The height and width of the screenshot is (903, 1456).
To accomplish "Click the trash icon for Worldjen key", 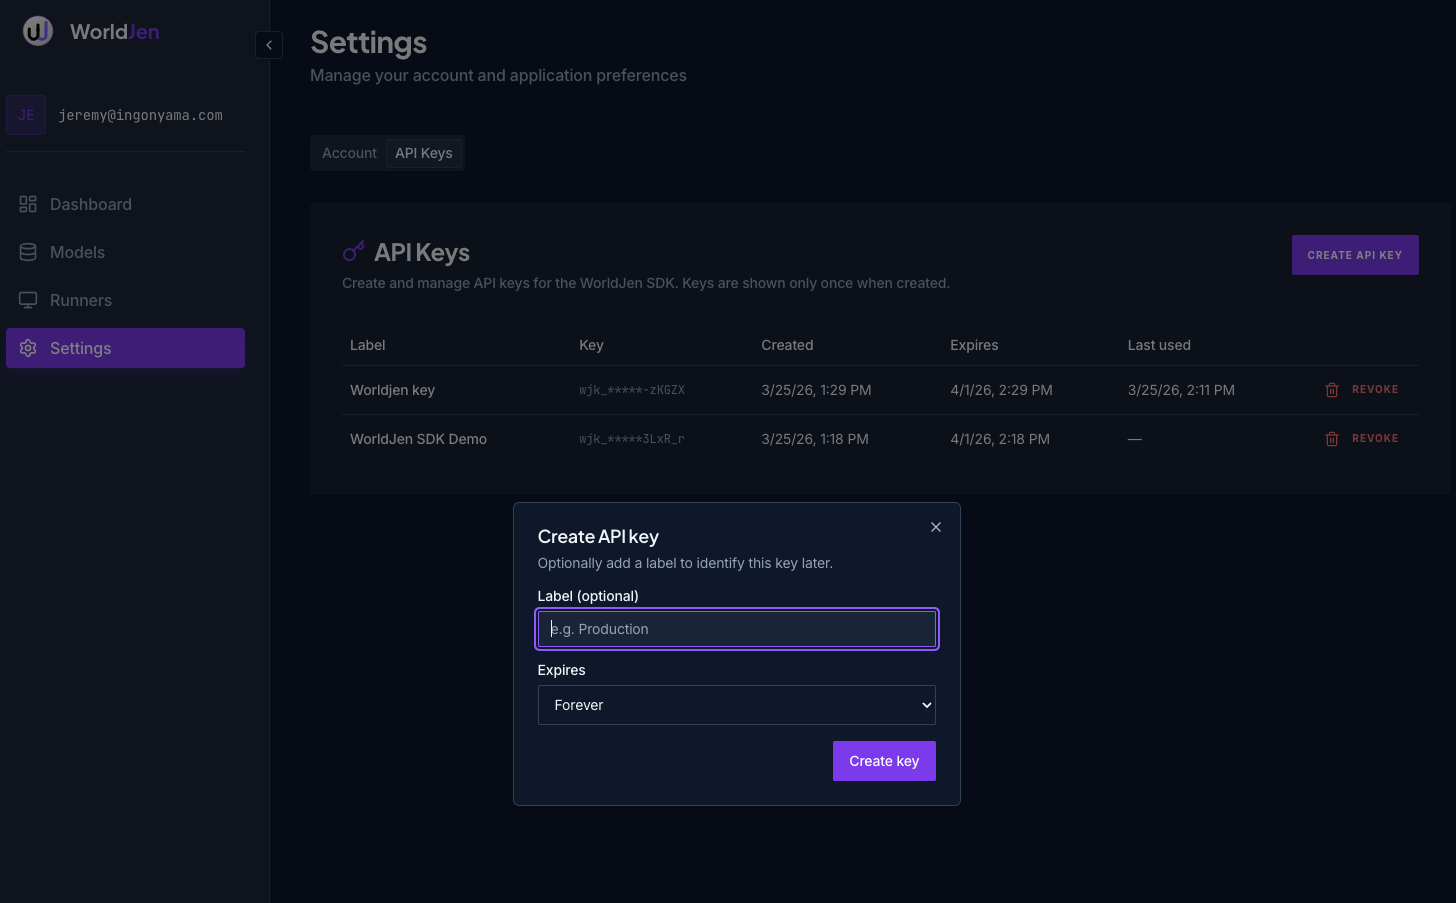I will tap(1332, 389).
